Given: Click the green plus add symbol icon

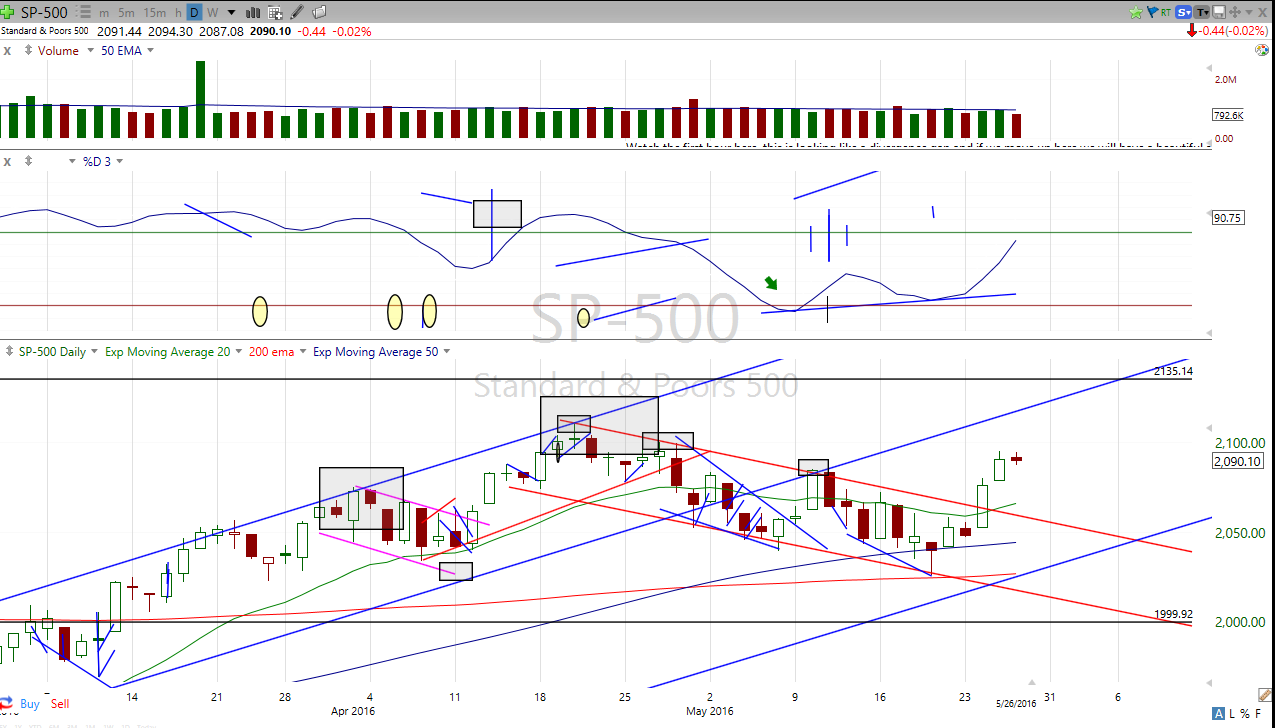Looking at the screenshot, I should tap(7, 12).
